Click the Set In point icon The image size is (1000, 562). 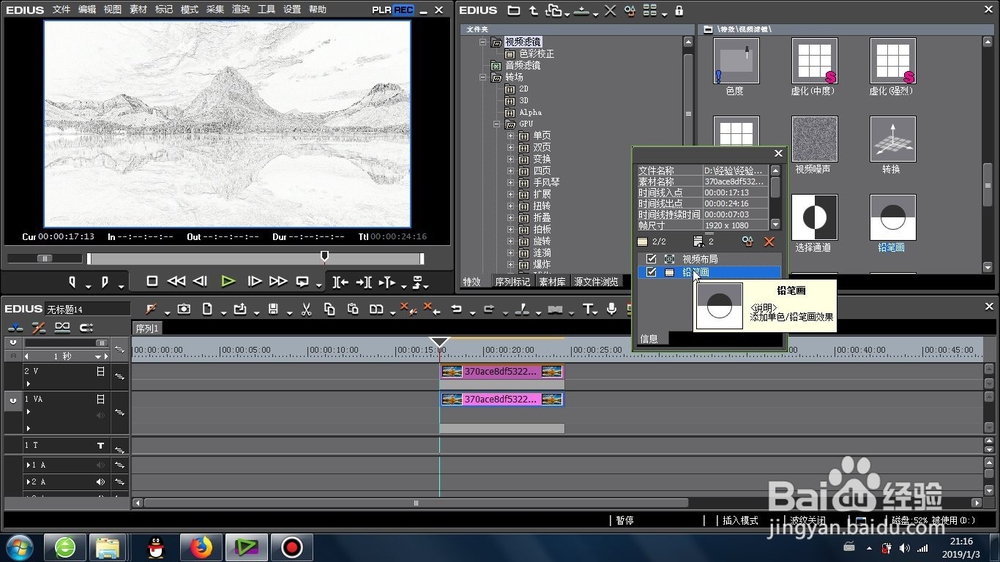72,282
